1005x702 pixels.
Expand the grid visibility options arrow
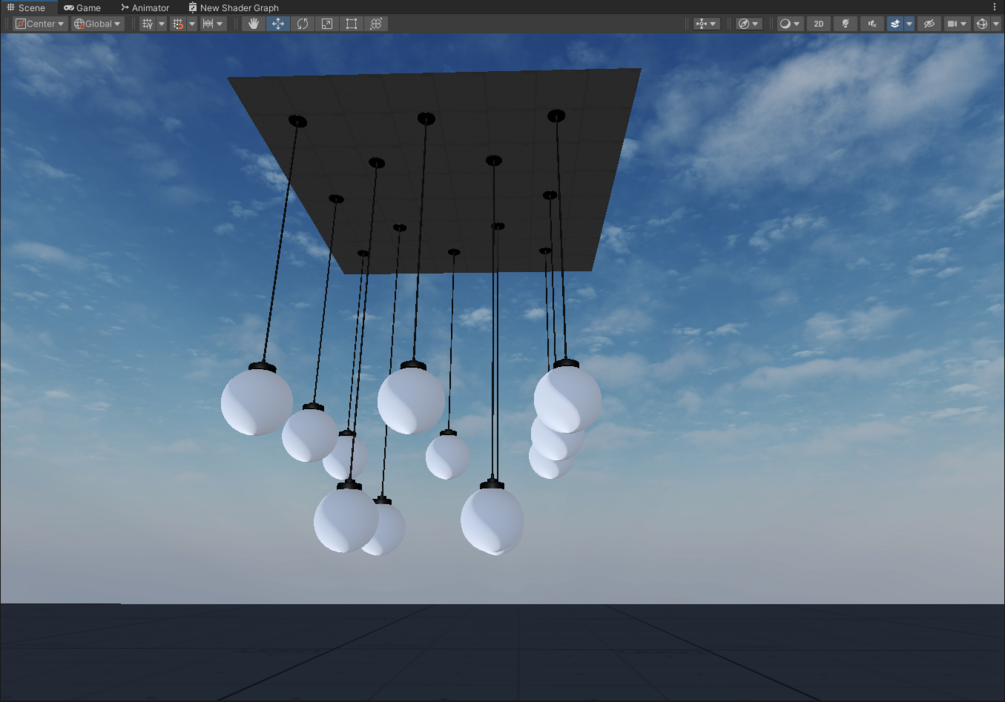click(x=162, y=24)
